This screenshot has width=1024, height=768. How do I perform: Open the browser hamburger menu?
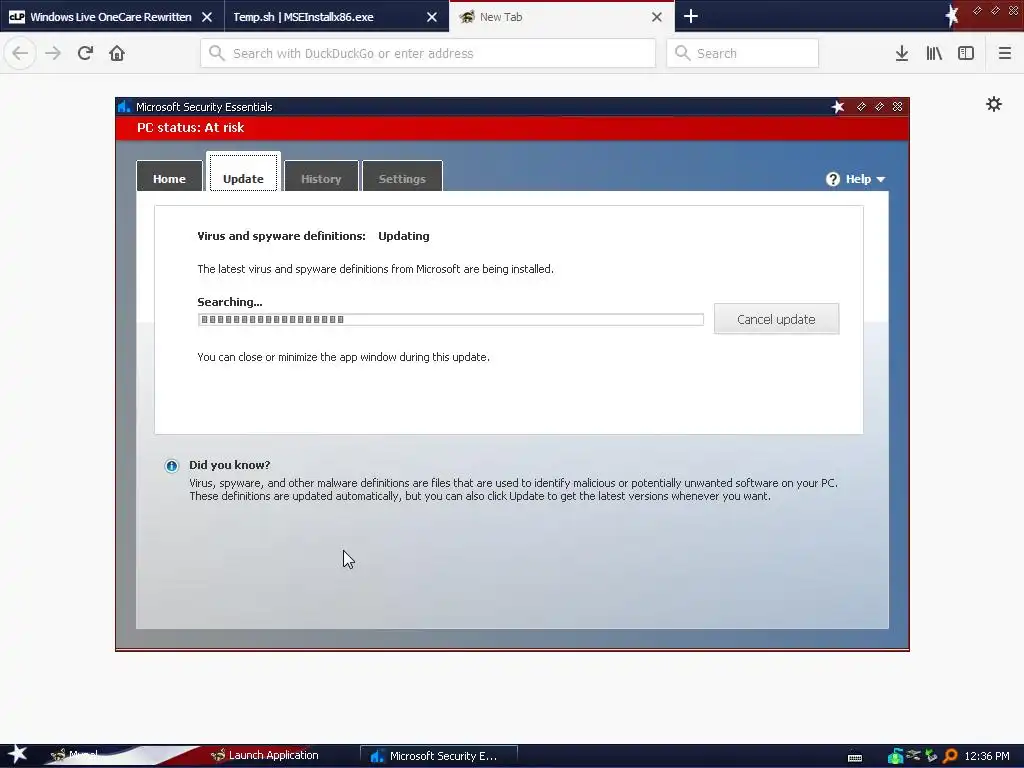point(1004,53)
